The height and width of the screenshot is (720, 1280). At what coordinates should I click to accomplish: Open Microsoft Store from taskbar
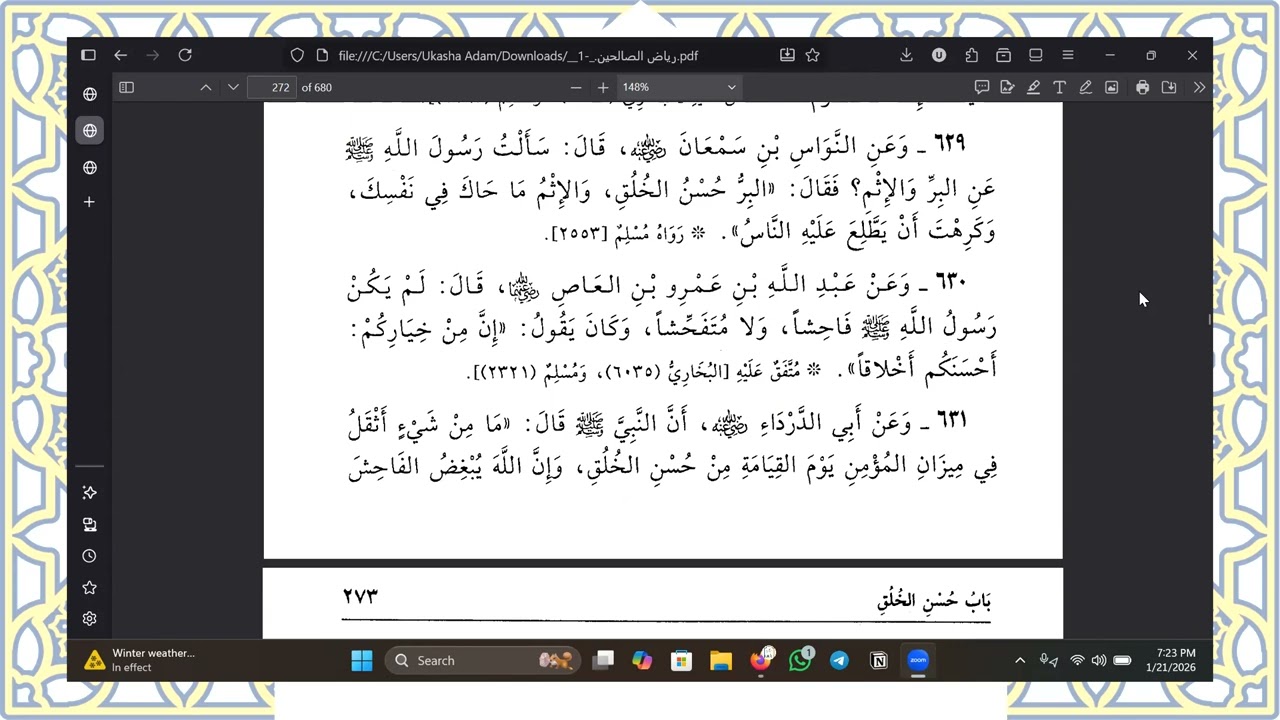pos(681,660)
